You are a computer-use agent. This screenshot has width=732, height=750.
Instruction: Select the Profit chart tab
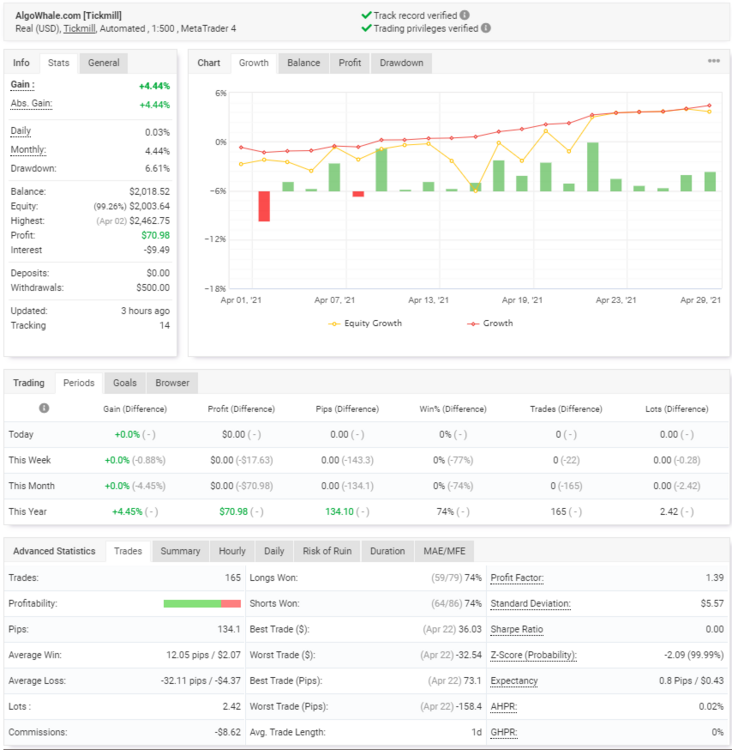point(350,63)
